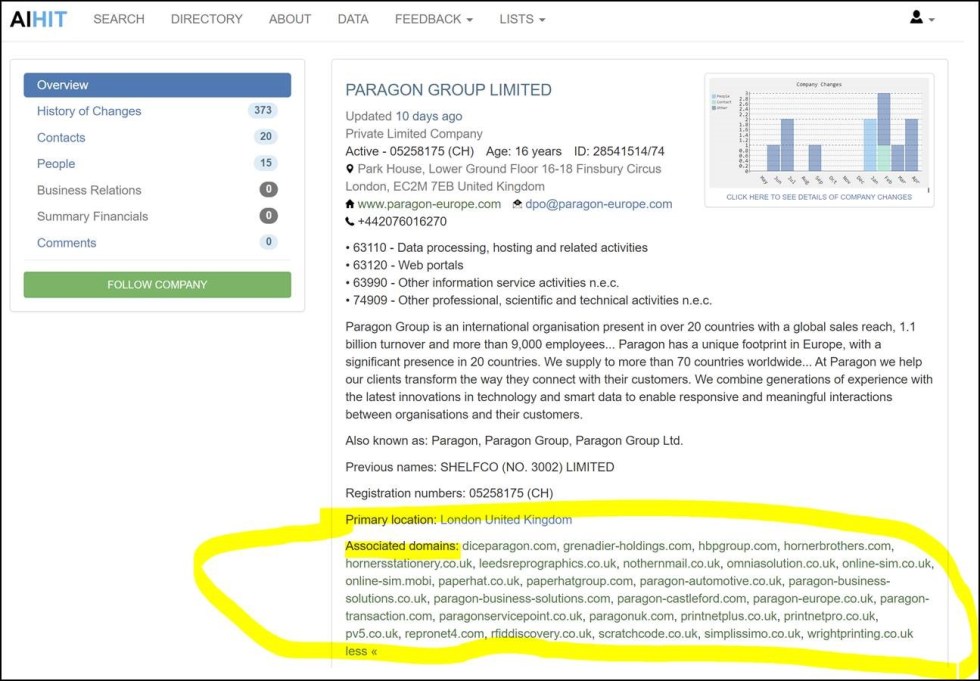This screenshot has width=980, height=681.
Task: Open the paragonservicepoint.co.uk domain link
Action: coord(511,616)
